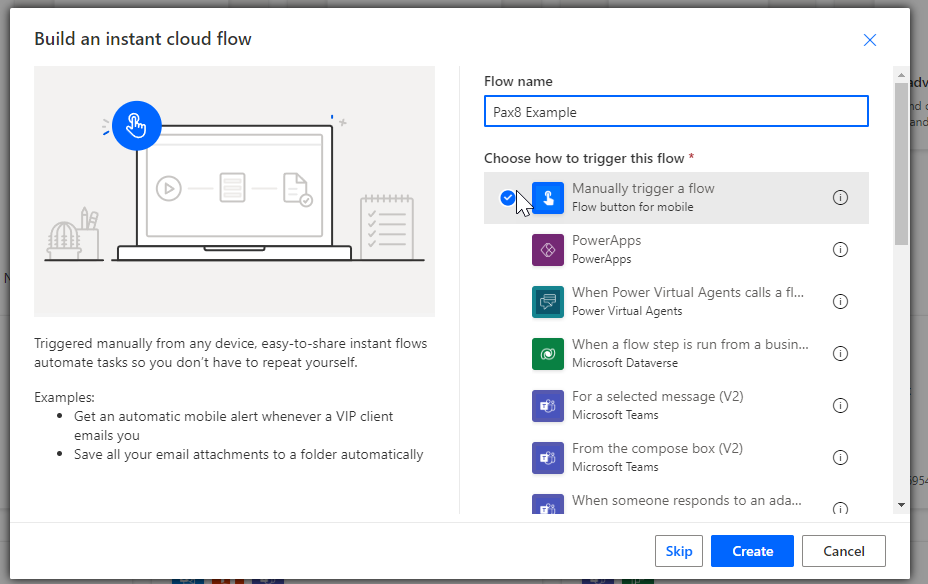Click the green Microsoft Dataverse trigger icon

click(548, 354)
